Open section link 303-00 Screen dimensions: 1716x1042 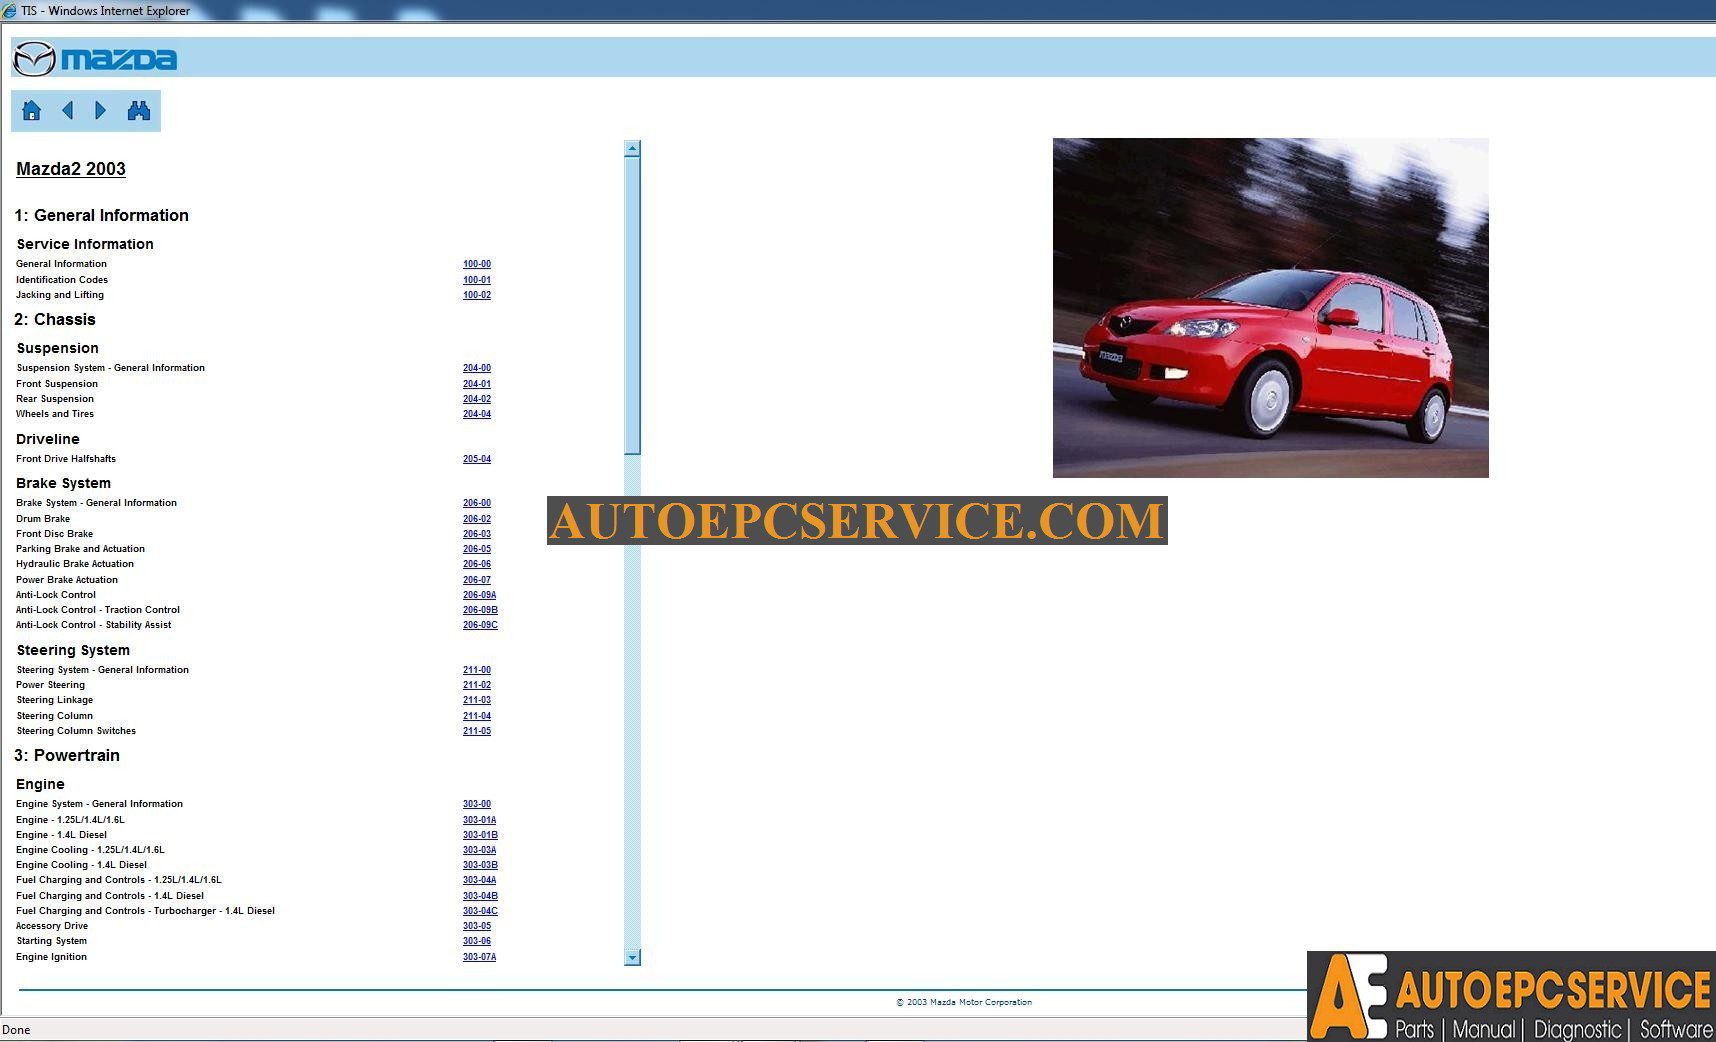[x=477, y=804]
